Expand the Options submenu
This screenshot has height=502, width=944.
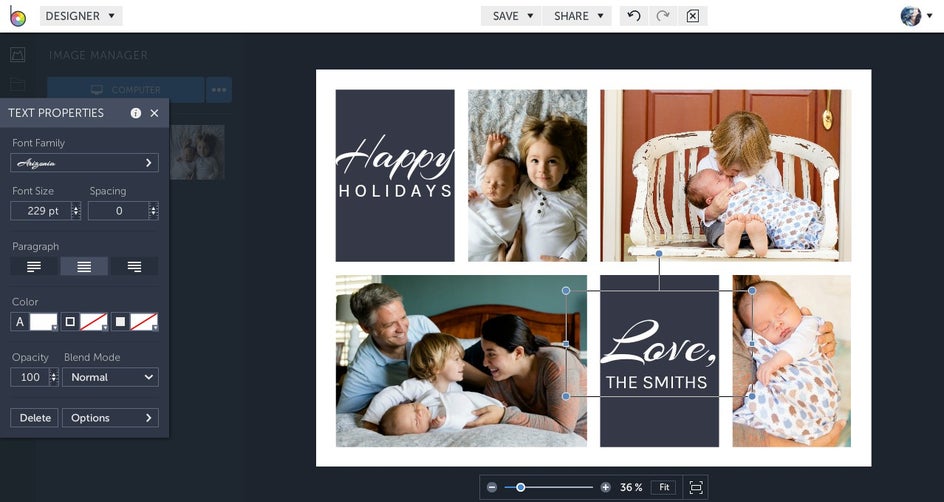click(110, 418)
